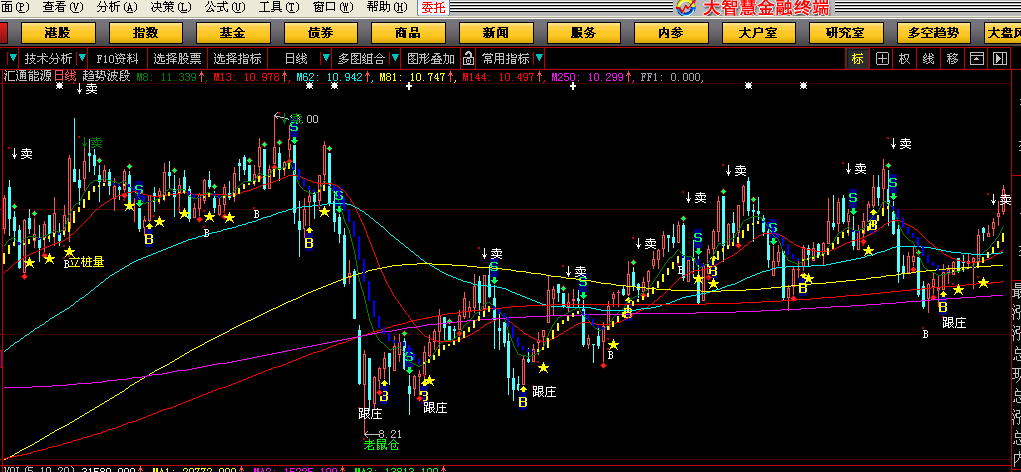Open the 查看(V) menu

pos(63,8)
